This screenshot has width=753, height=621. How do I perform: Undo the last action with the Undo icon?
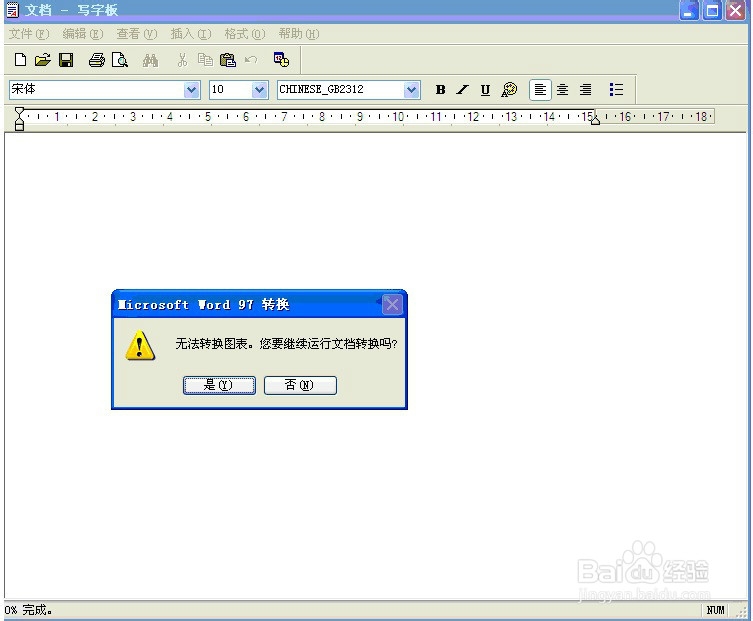(251, 60)
